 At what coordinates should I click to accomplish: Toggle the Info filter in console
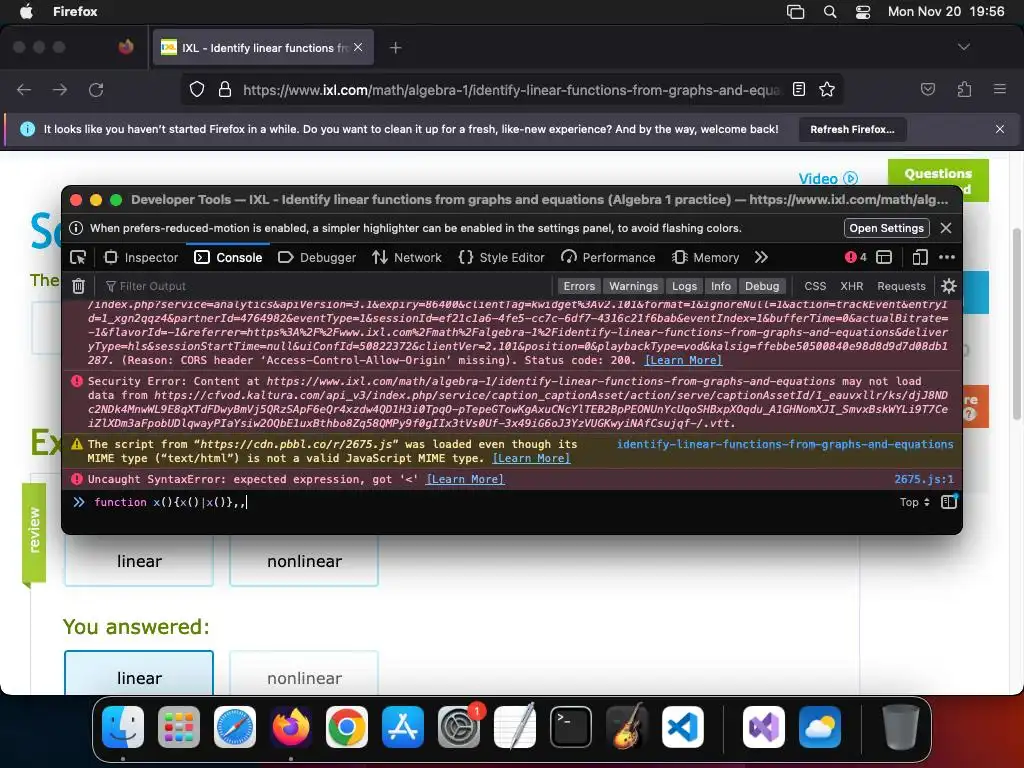tap(721, 286)
